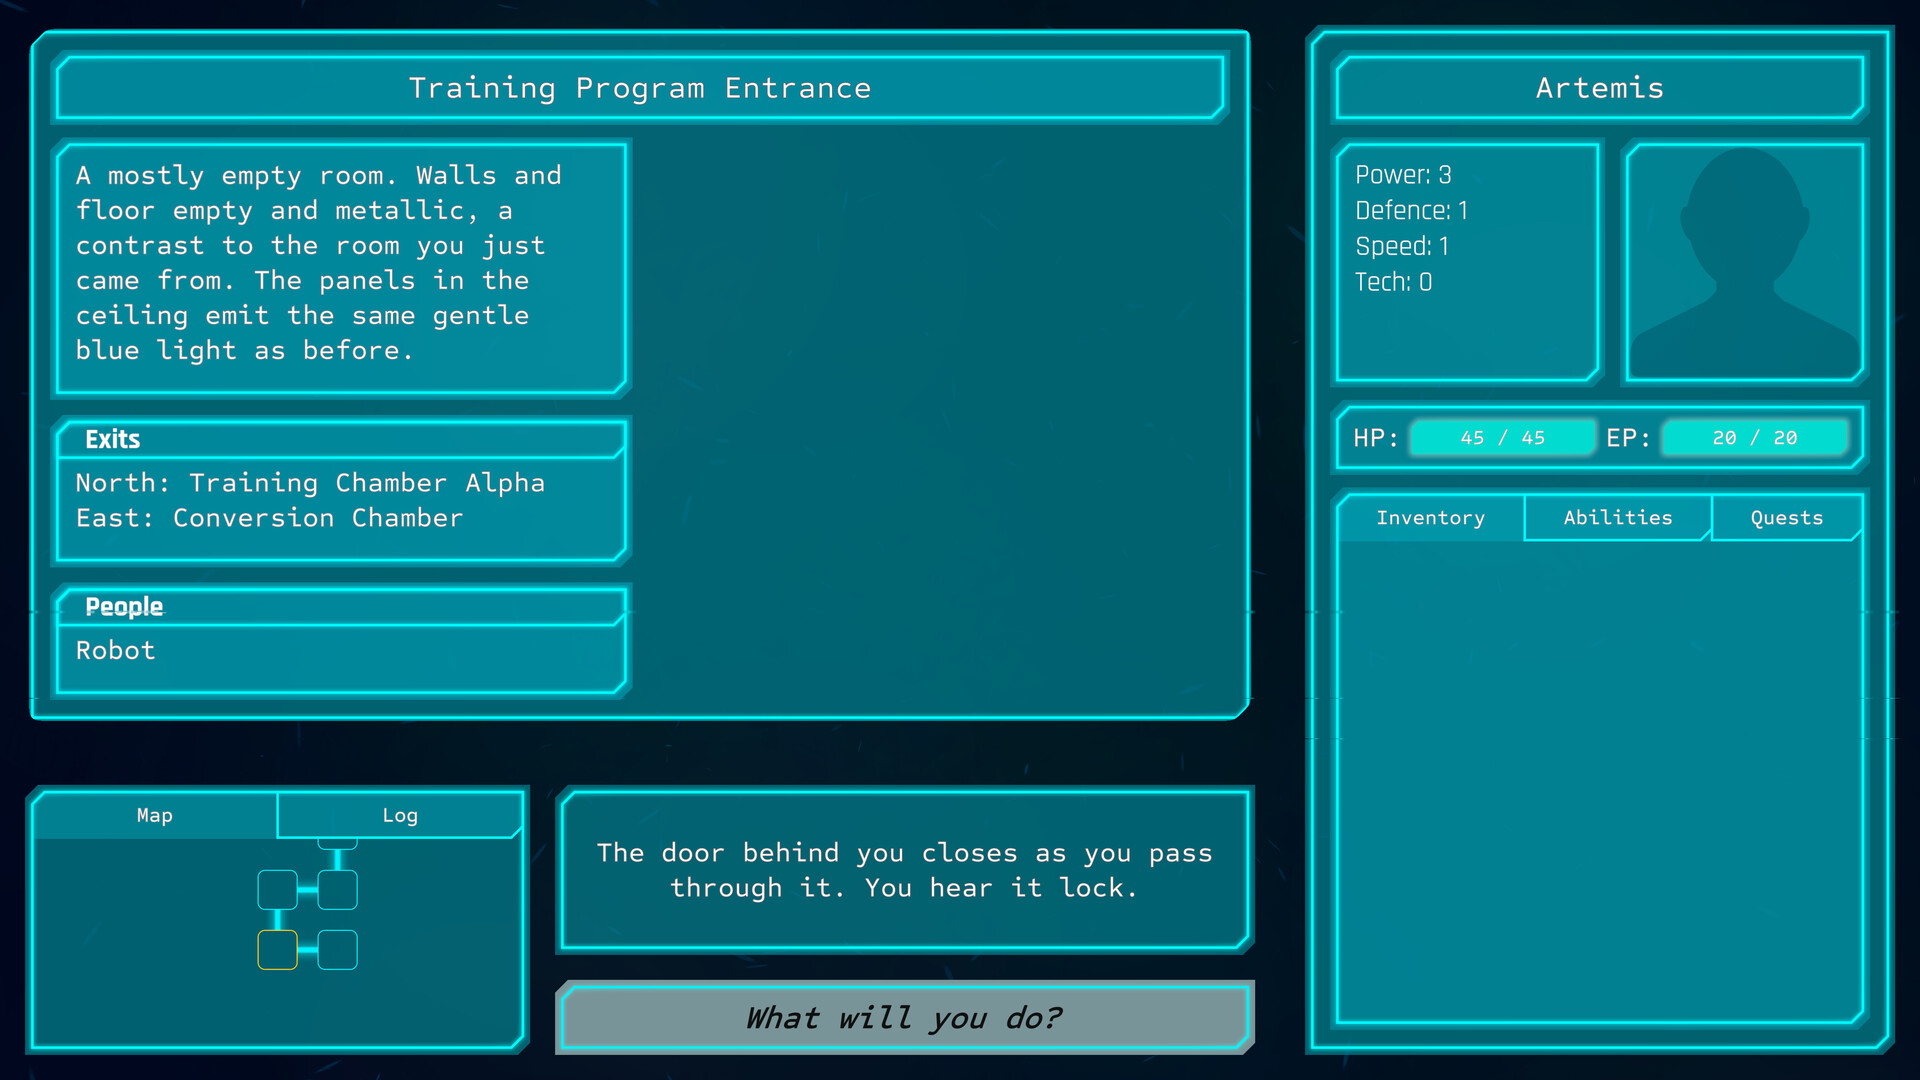Select map node right of yellow room
The width and height of the screenshot is (1920, 1080).
[x=337, y=949]
